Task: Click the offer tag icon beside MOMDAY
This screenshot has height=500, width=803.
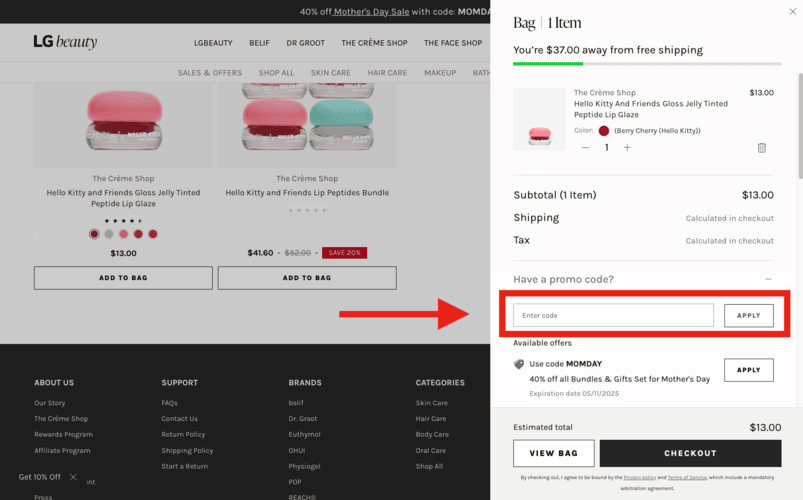Action: coord(519,364)
